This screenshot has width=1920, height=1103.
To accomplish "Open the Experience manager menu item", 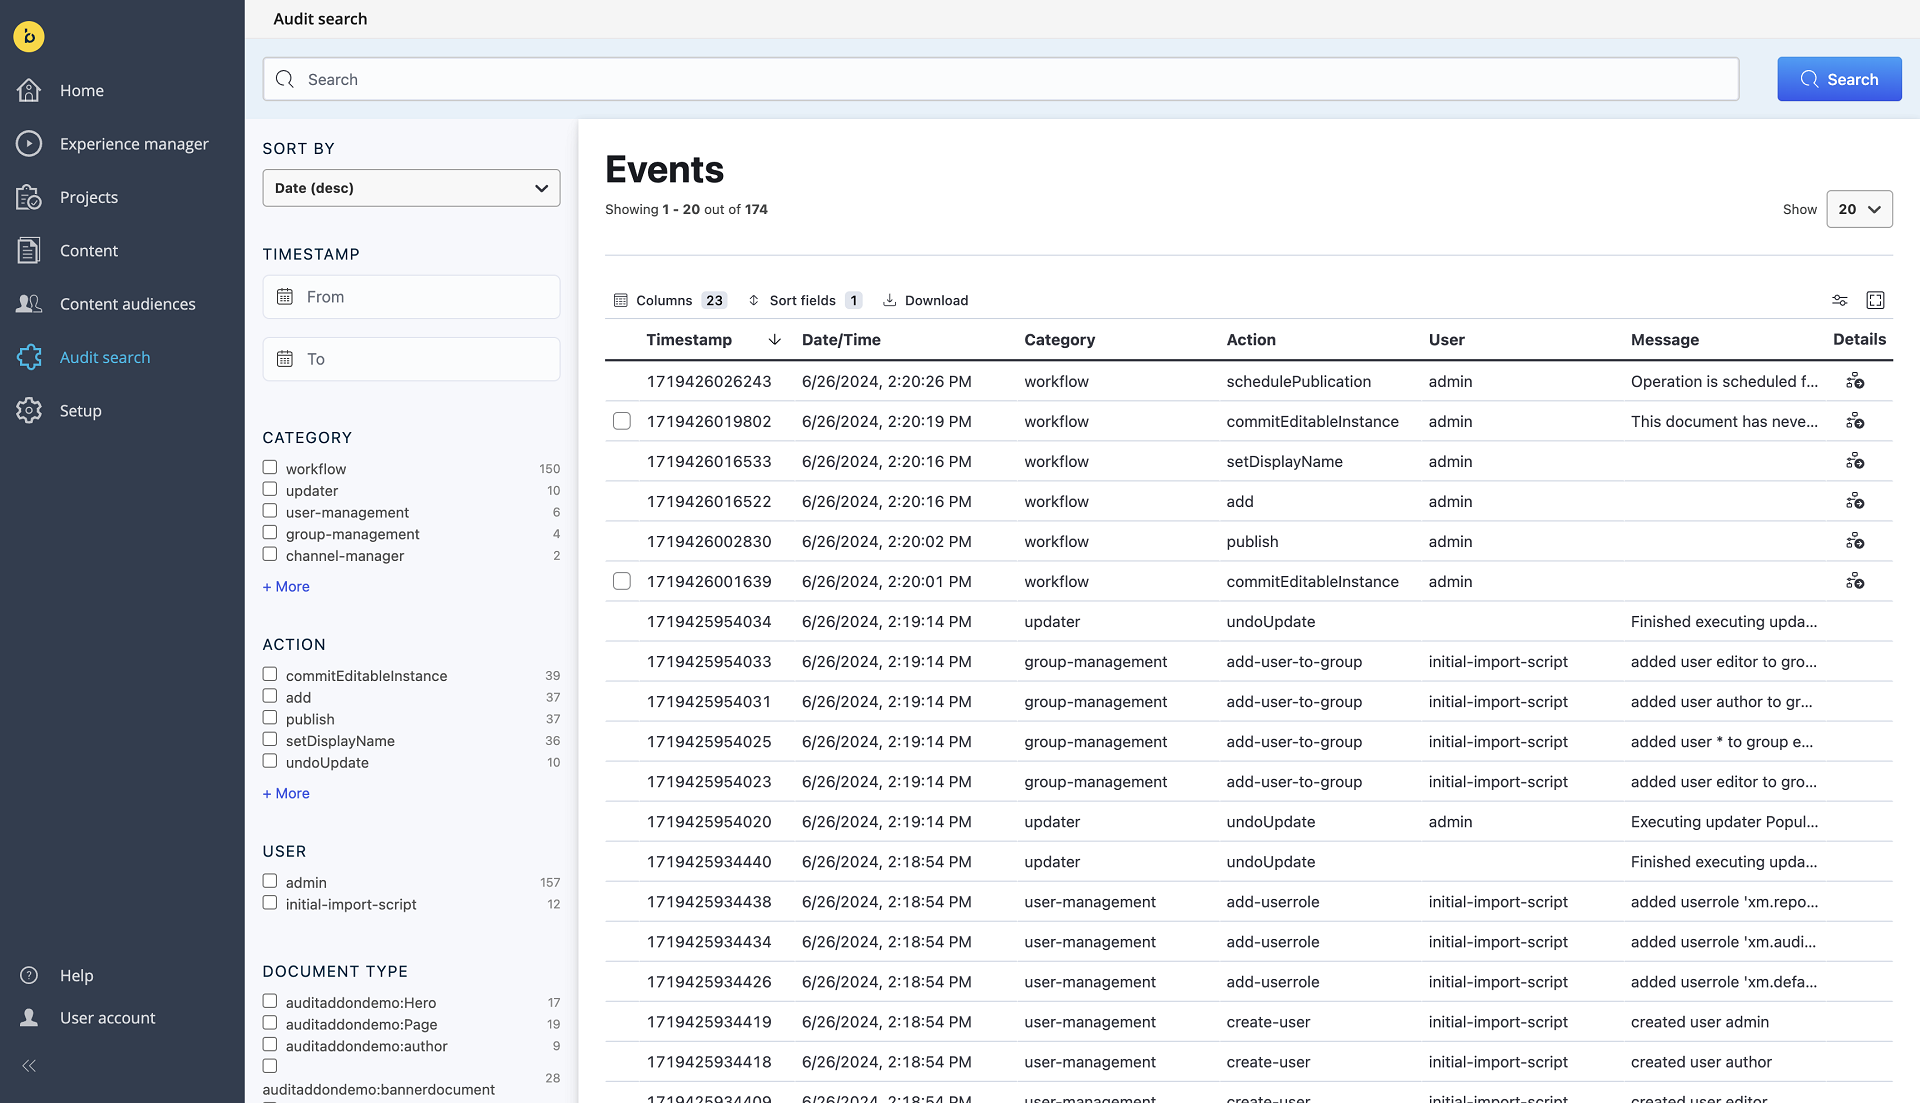I will click(x=133, y=144).
